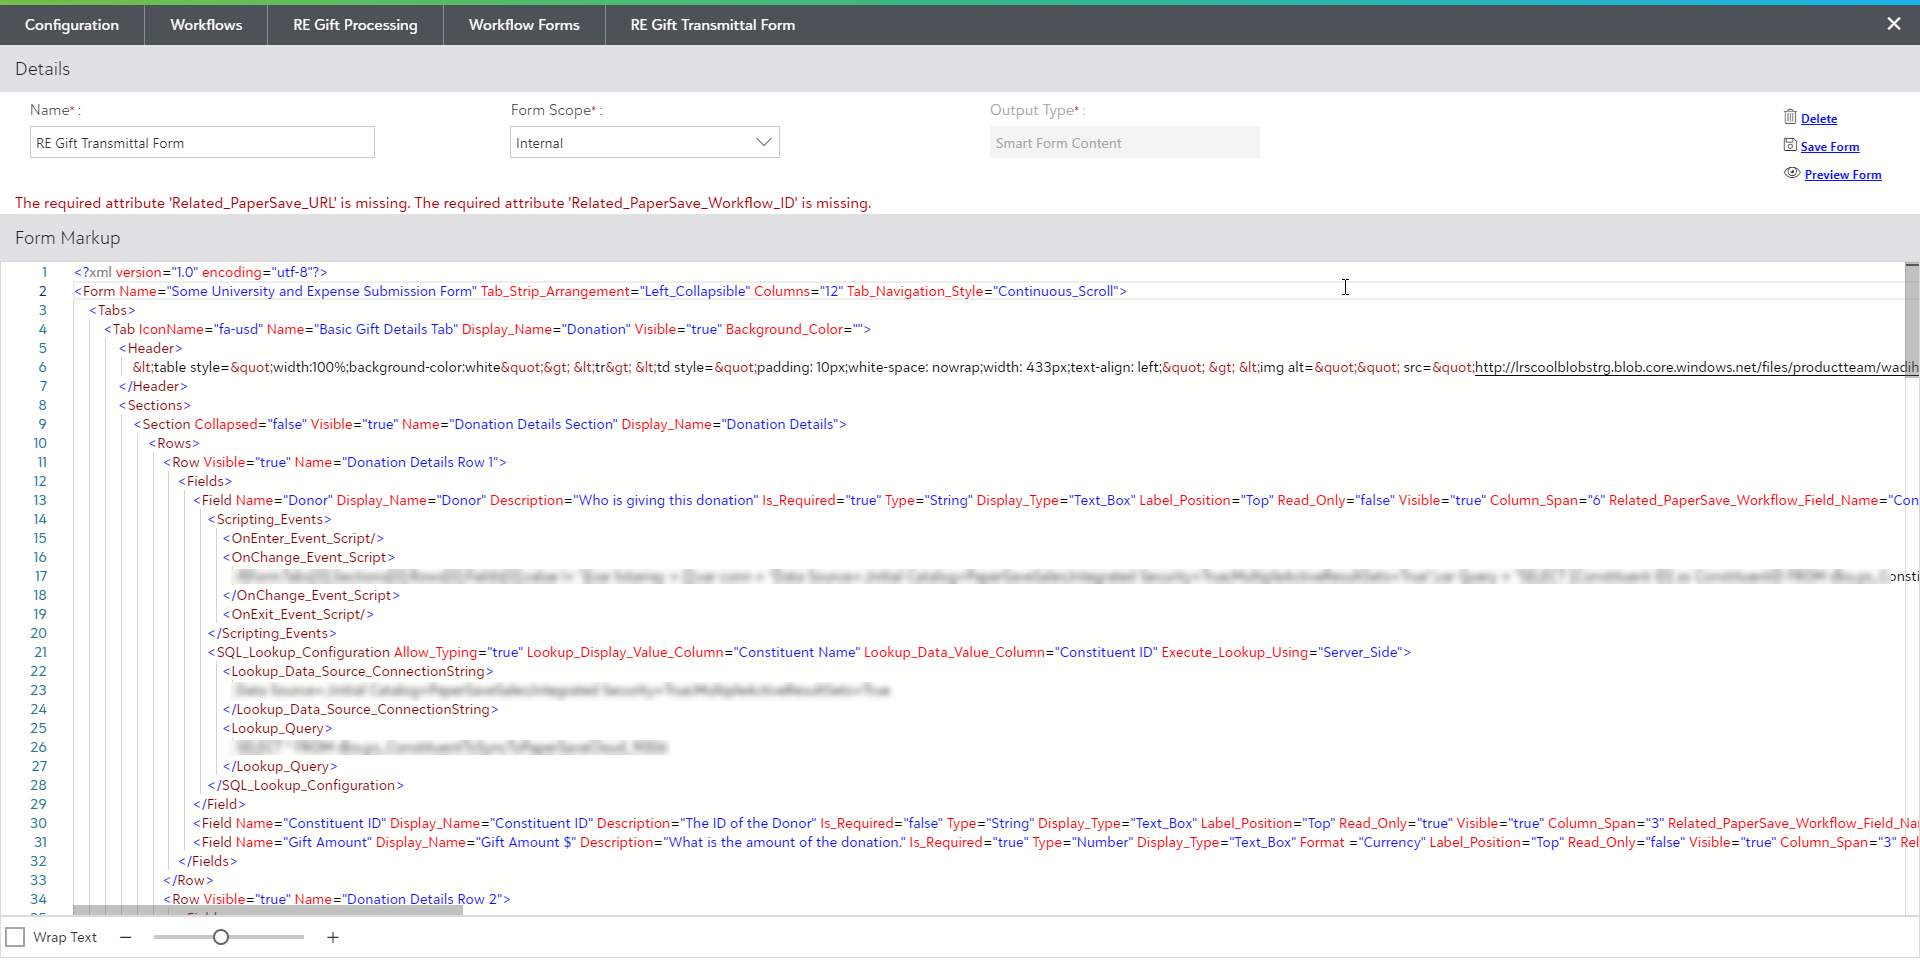1920x960 pixels.
Task: Click the Donation Details Row 2 line
Action: [337, 899]
